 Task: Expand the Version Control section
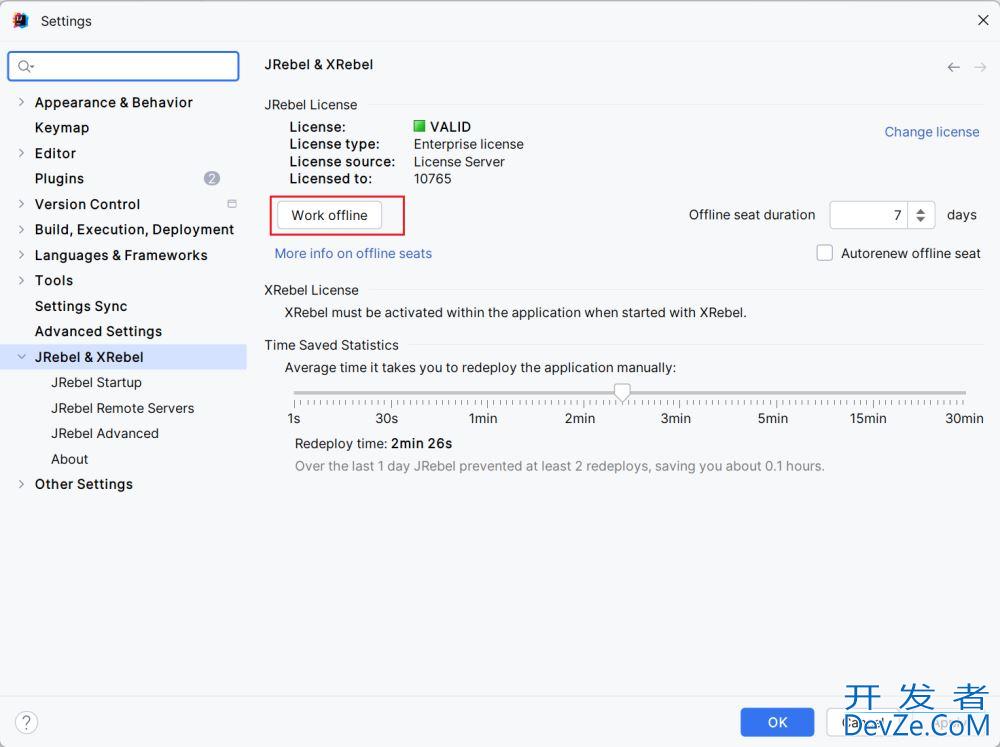(21, 204)
